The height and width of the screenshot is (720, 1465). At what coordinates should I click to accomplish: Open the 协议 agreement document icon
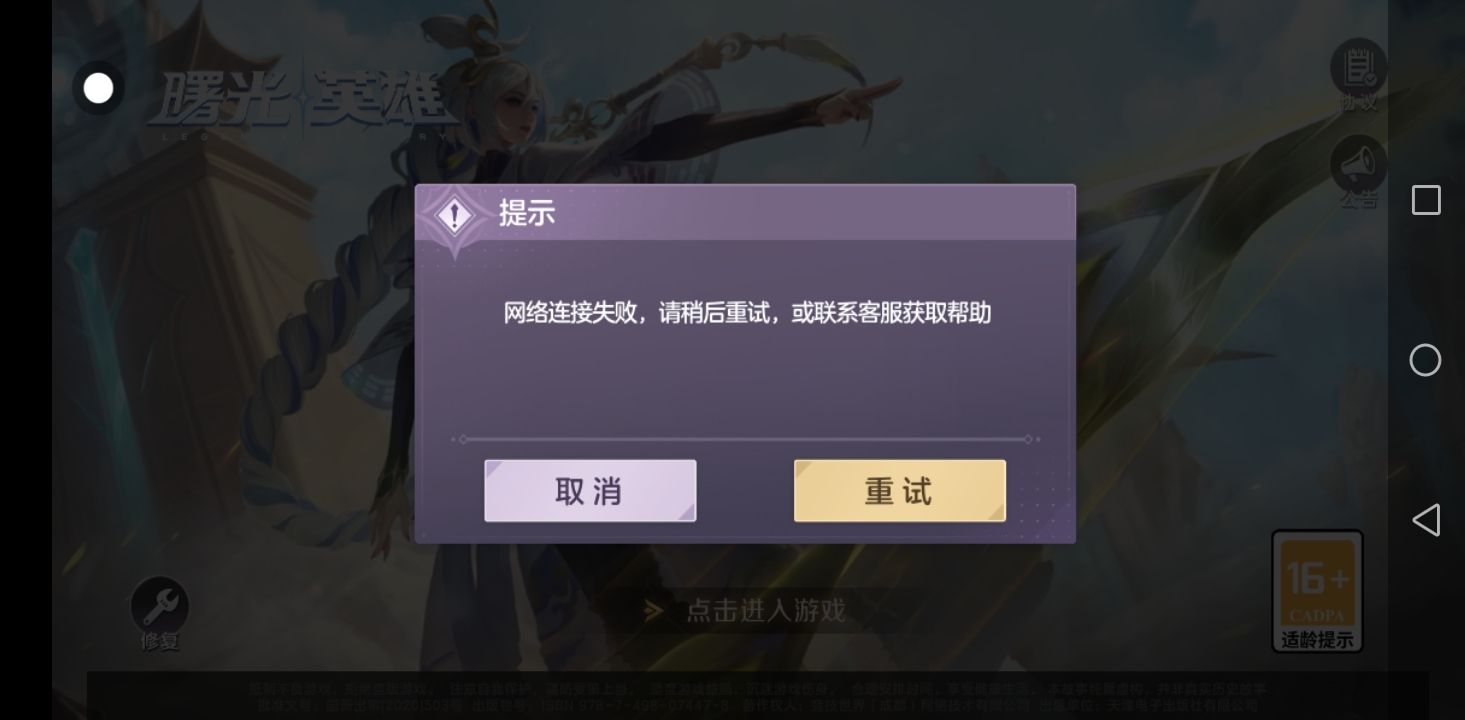[1358, 75]
